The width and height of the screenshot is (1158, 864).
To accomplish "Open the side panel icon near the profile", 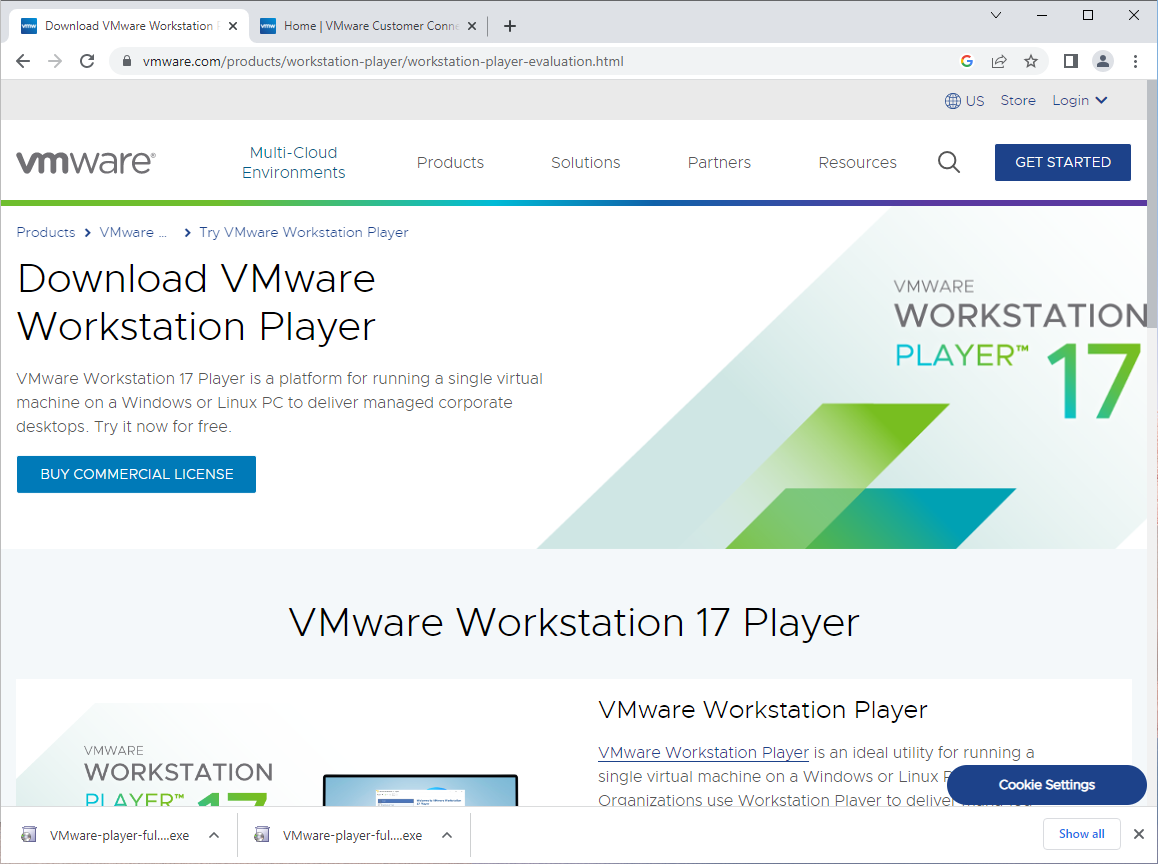I will [x=1069, y=61].
